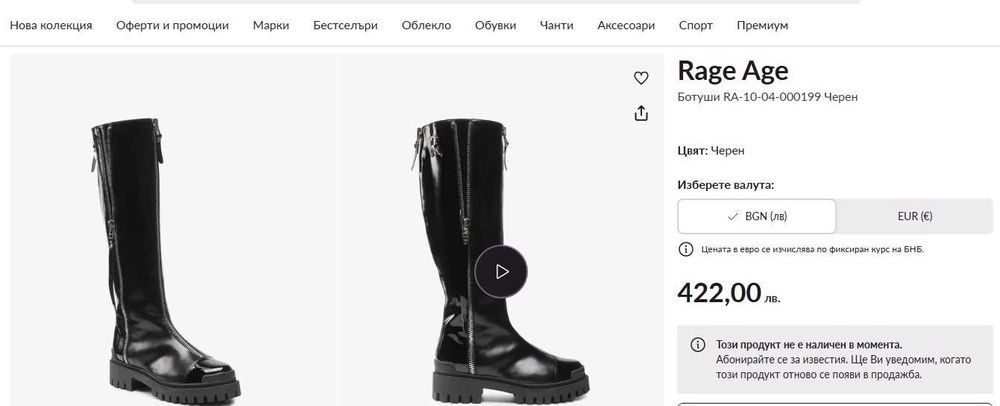Expand the Обувки category menu

(x=495, y=25)
